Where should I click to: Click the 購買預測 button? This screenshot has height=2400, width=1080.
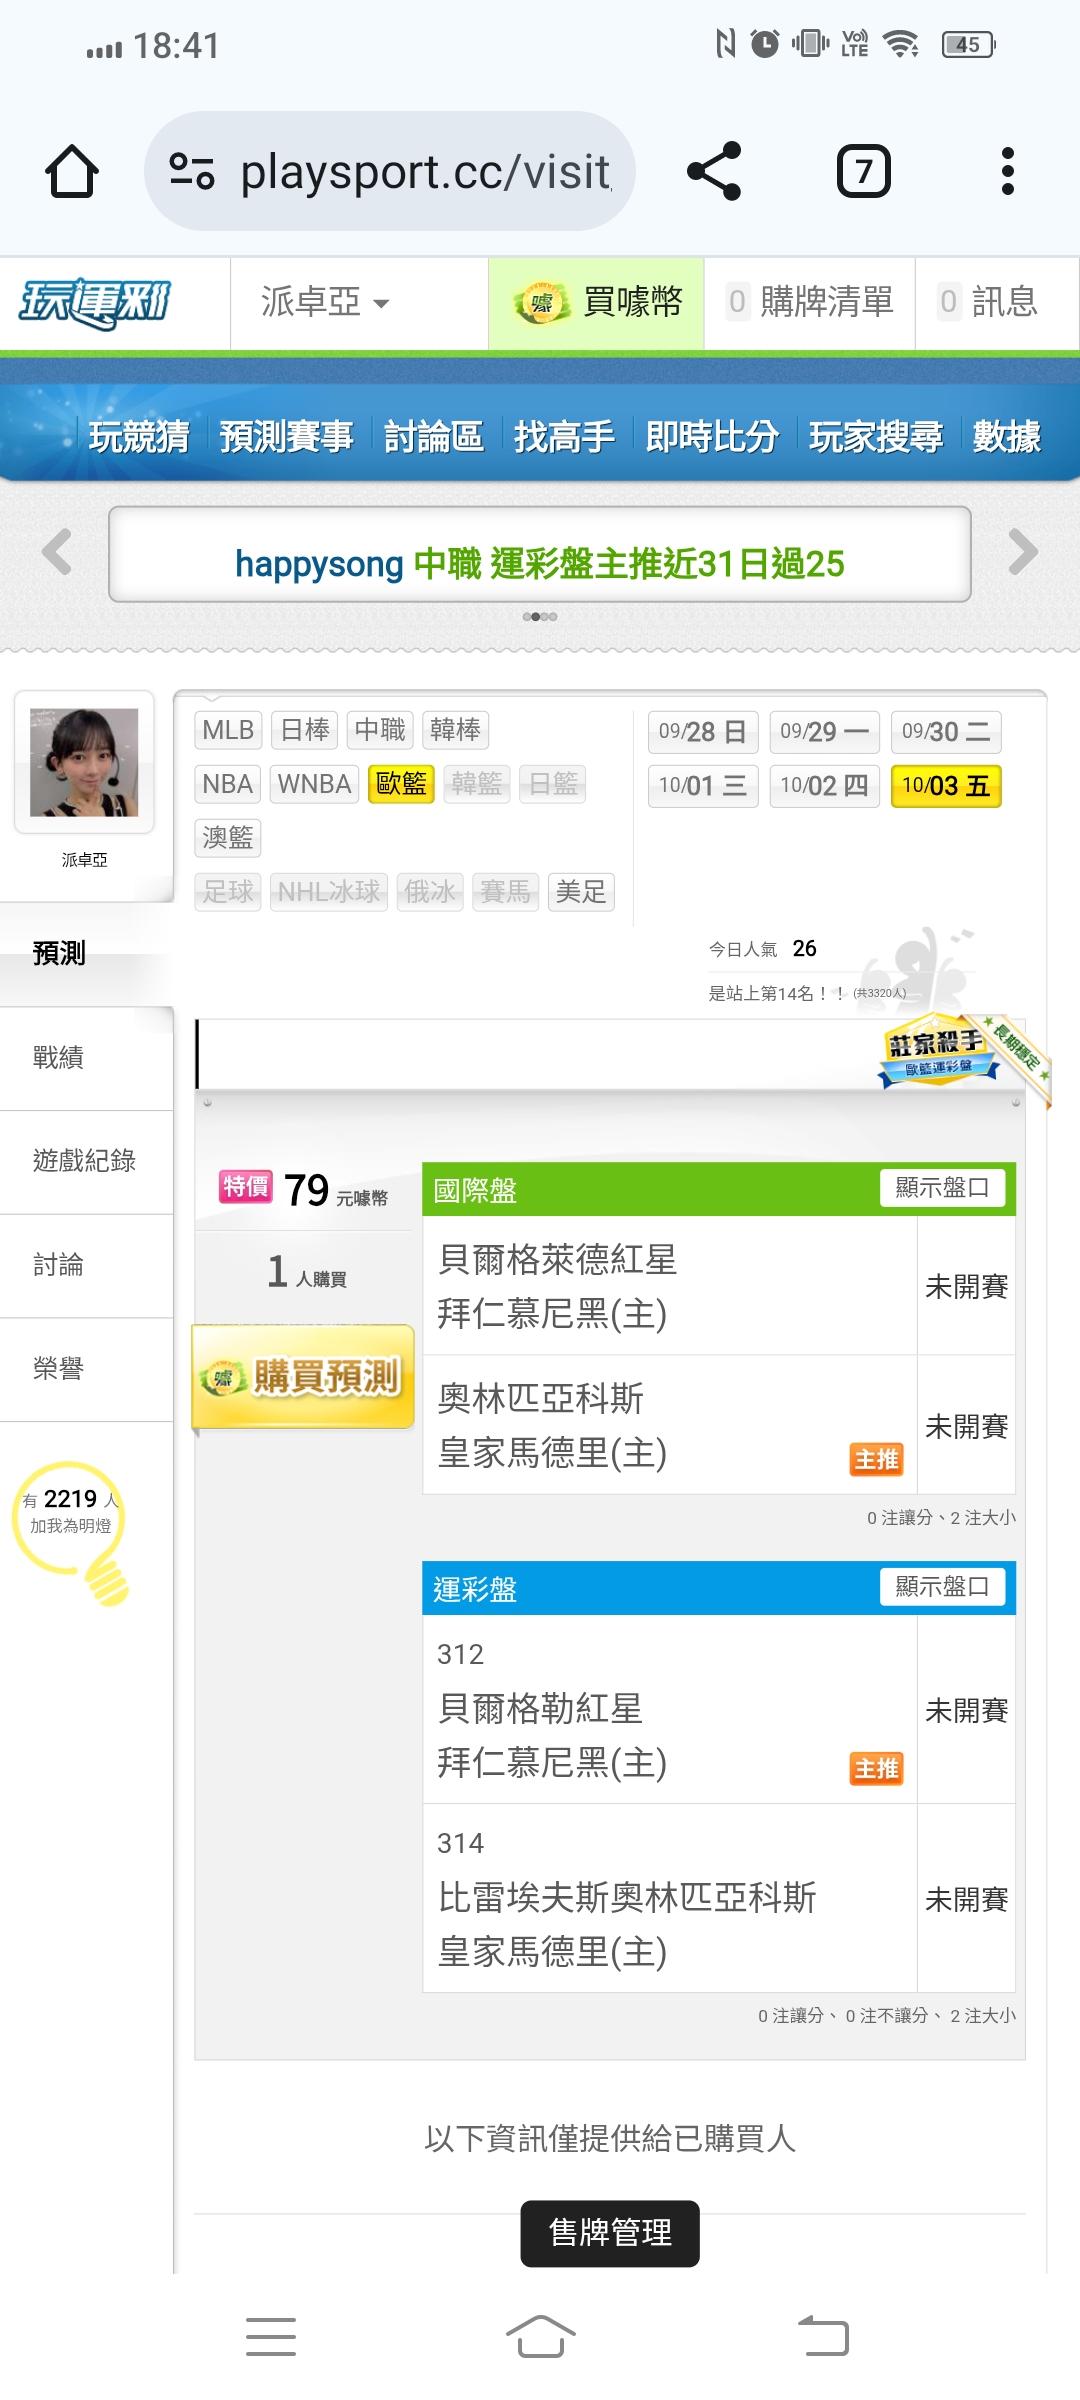point(303,1377)
